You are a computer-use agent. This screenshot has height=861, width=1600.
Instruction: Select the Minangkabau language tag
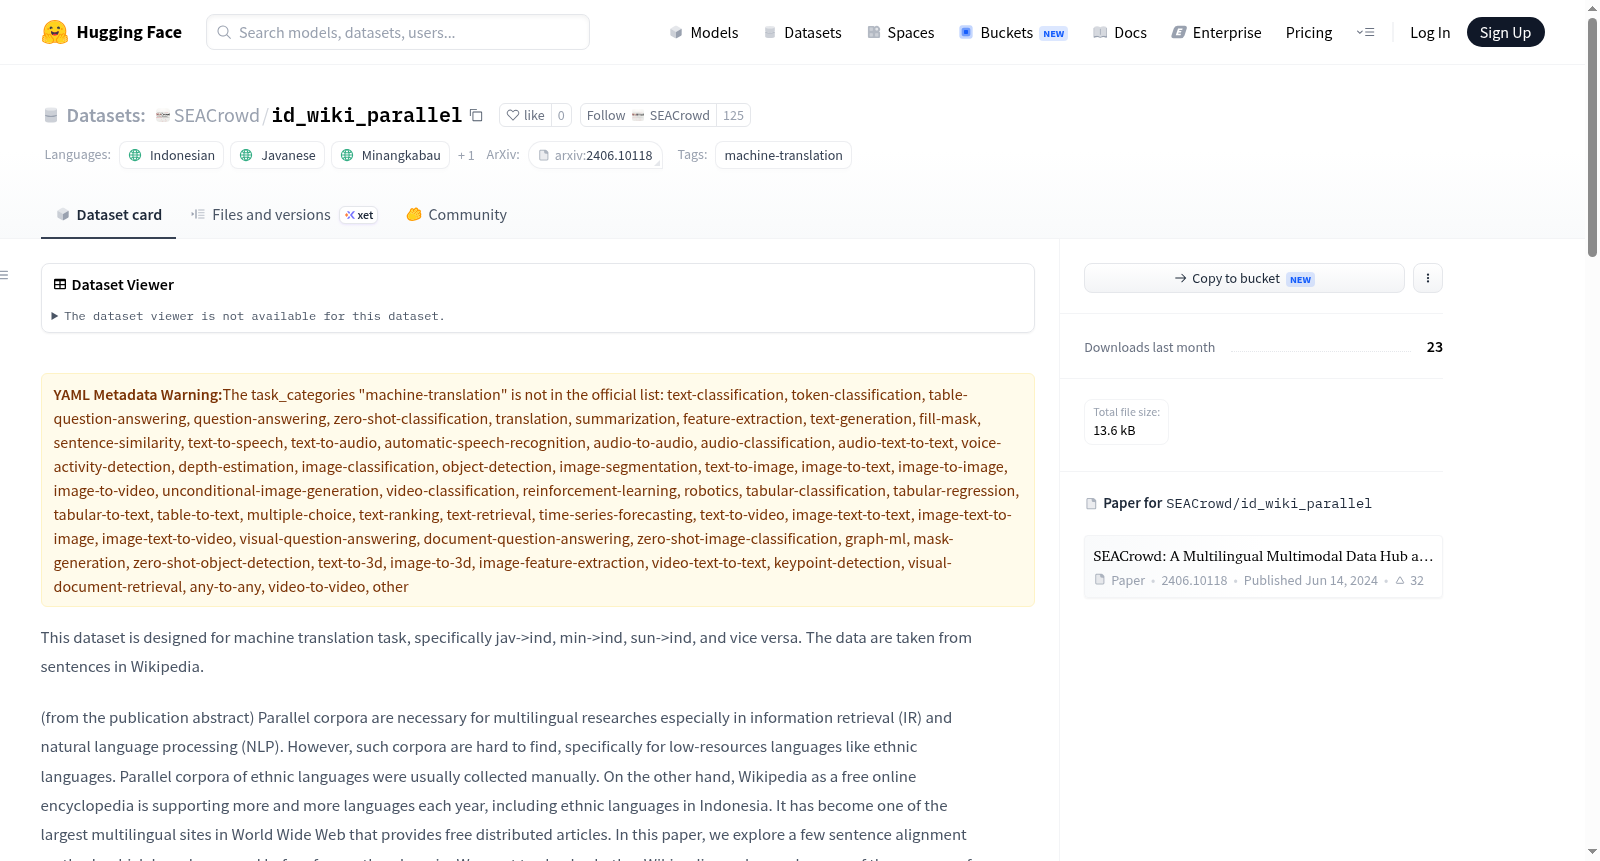pyautogui.click(x=390, y=155)
